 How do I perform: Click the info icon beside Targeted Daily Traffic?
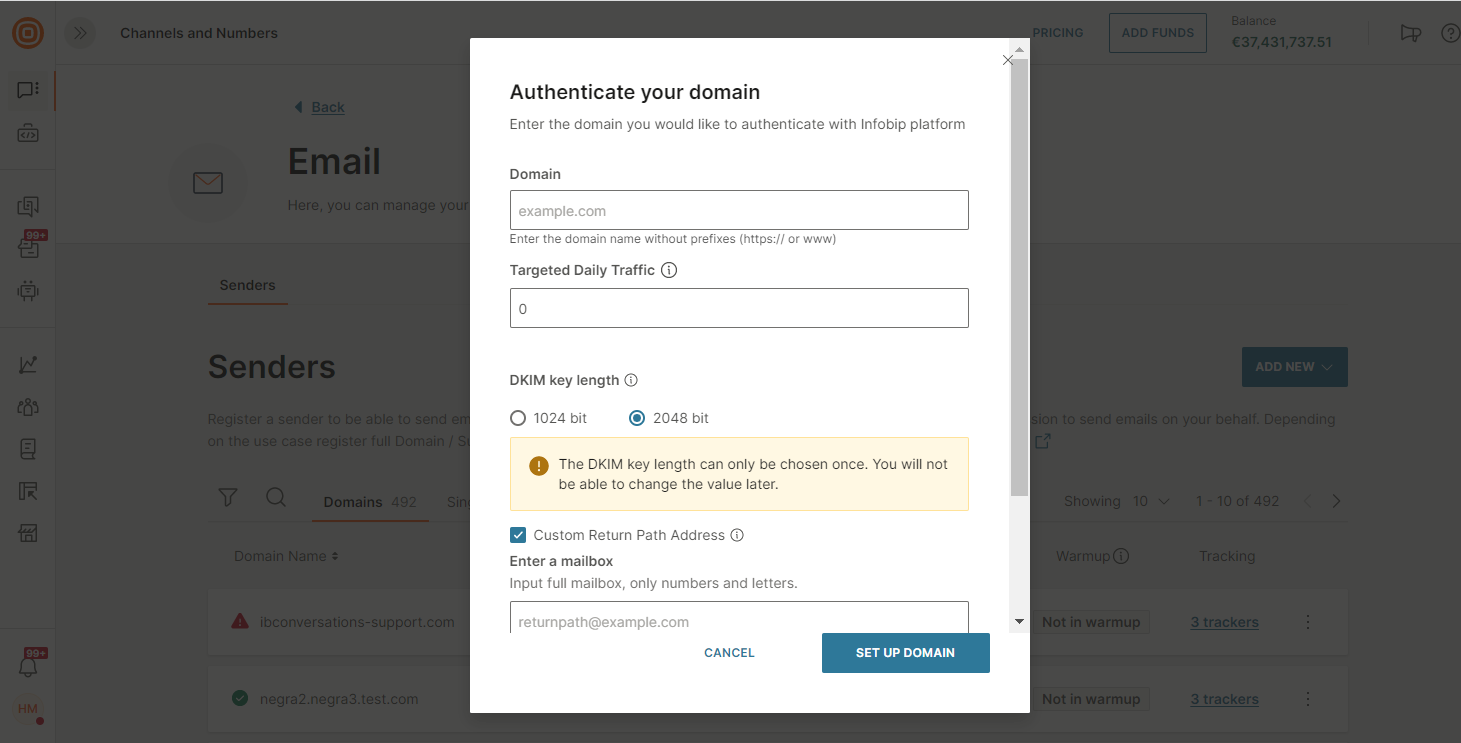point(670,270)
